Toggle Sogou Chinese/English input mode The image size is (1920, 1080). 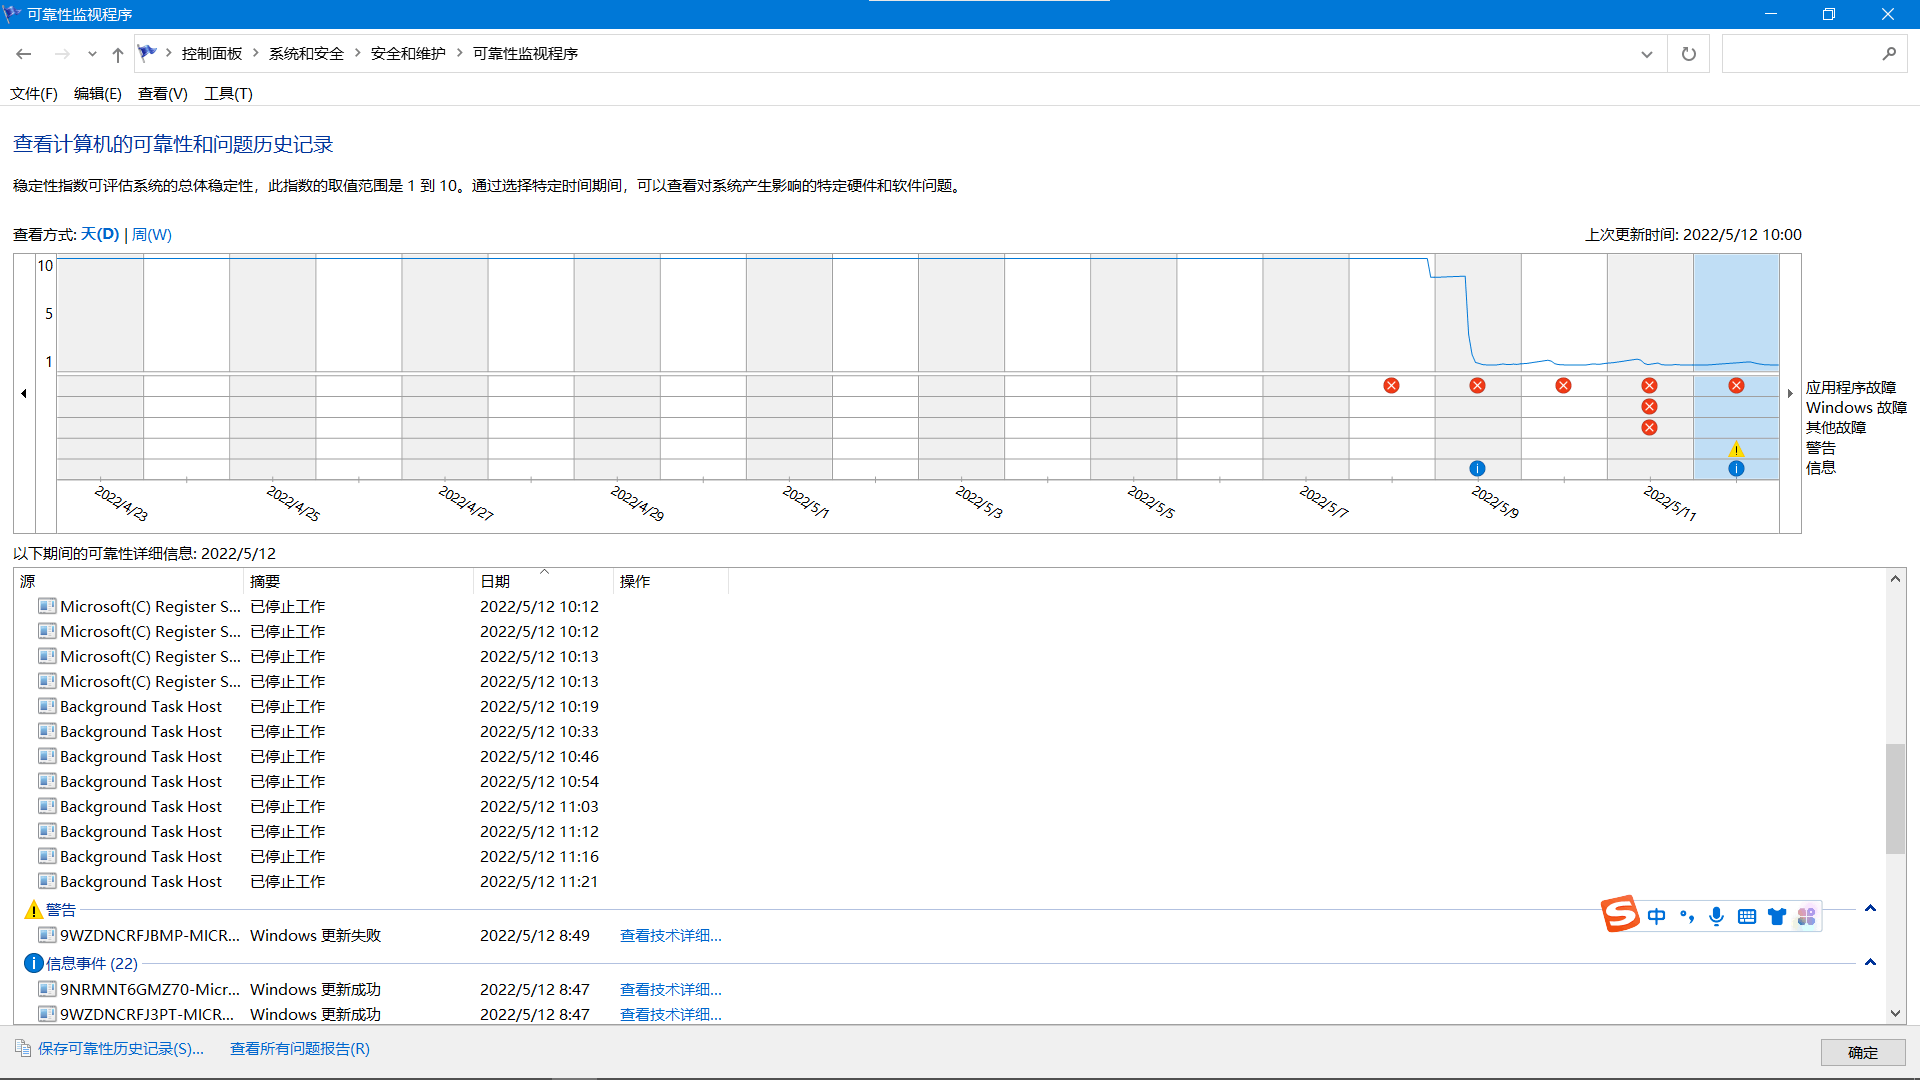tap(1656, 916)
